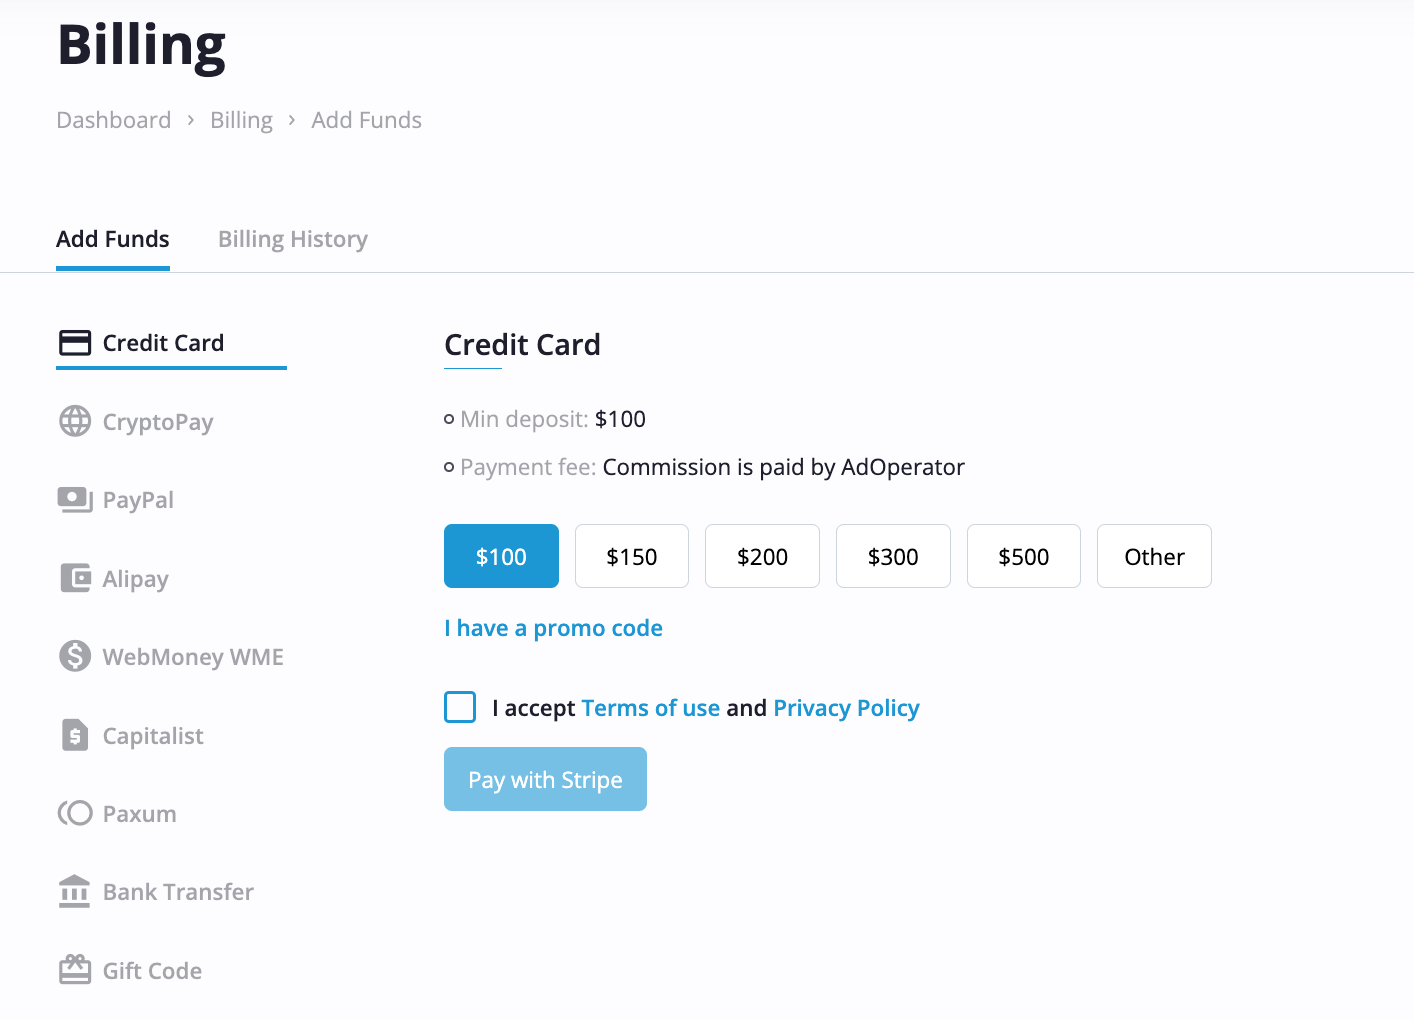Go to Dashboard in the breadcrumb
The height and width of the screenshot is (1020, 1414).
(114, 120)
